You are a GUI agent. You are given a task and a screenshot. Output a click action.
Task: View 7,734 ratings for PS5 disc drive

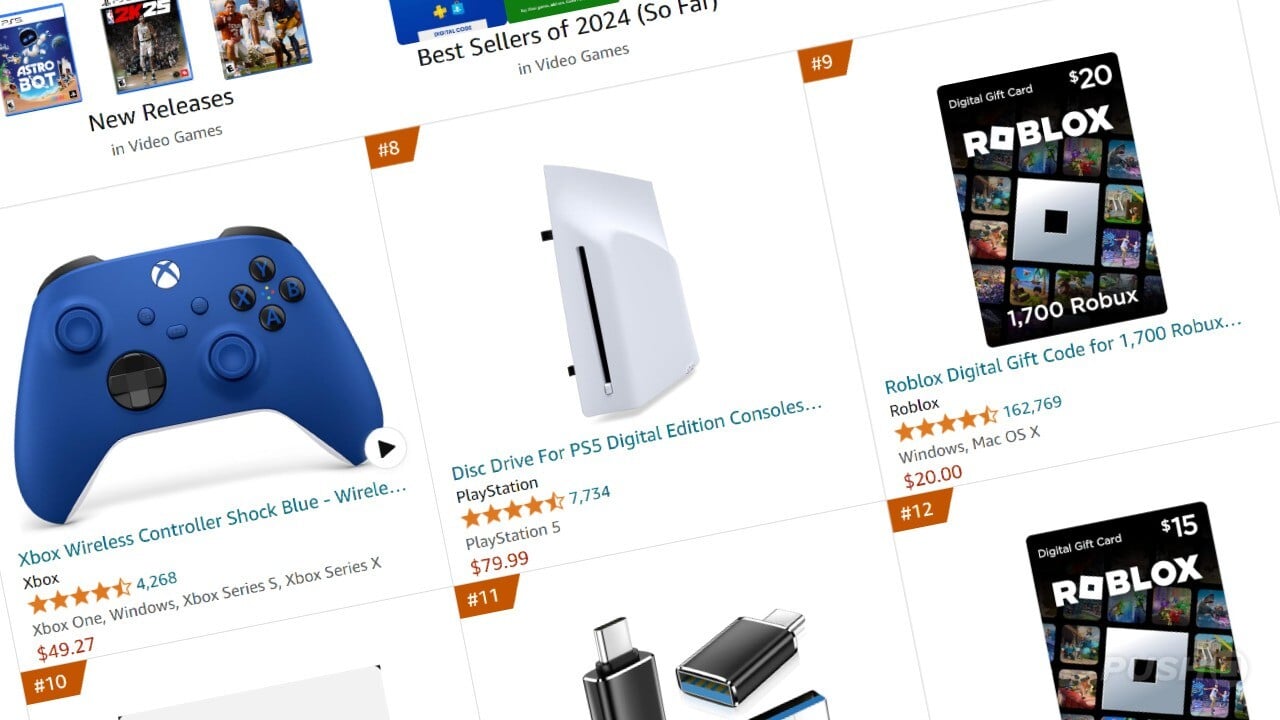[590, 494]
